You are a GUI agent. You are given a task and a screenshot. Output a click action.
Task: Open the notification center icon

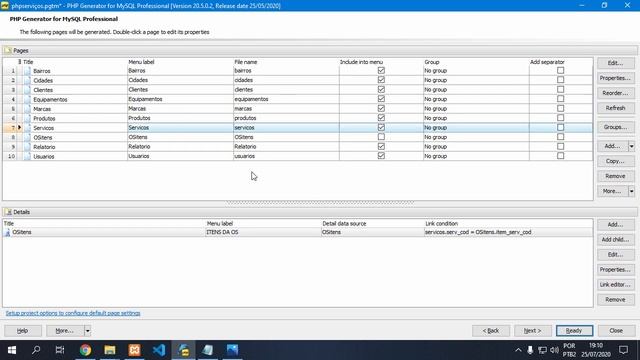click(x=623, y=350)
